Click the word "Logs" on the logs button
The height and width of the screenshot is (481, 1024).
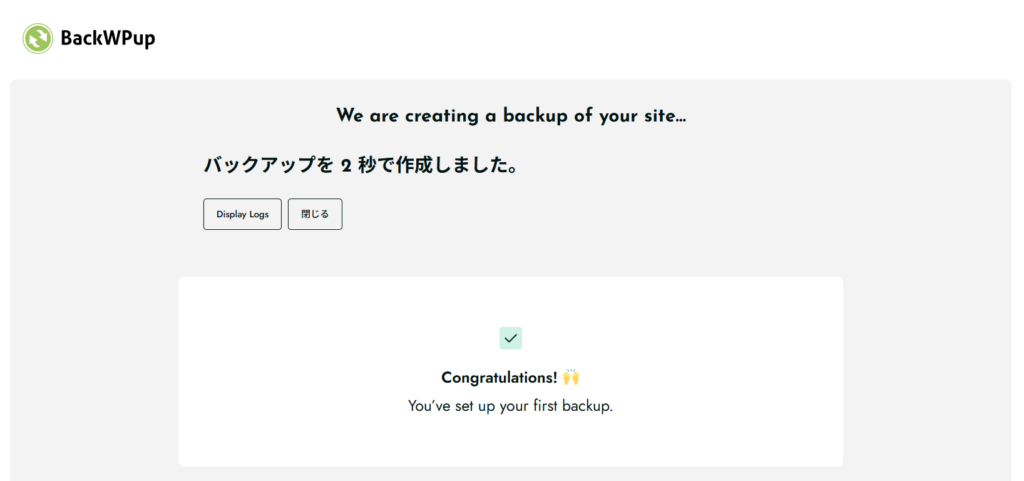click(x=257, y=214)
